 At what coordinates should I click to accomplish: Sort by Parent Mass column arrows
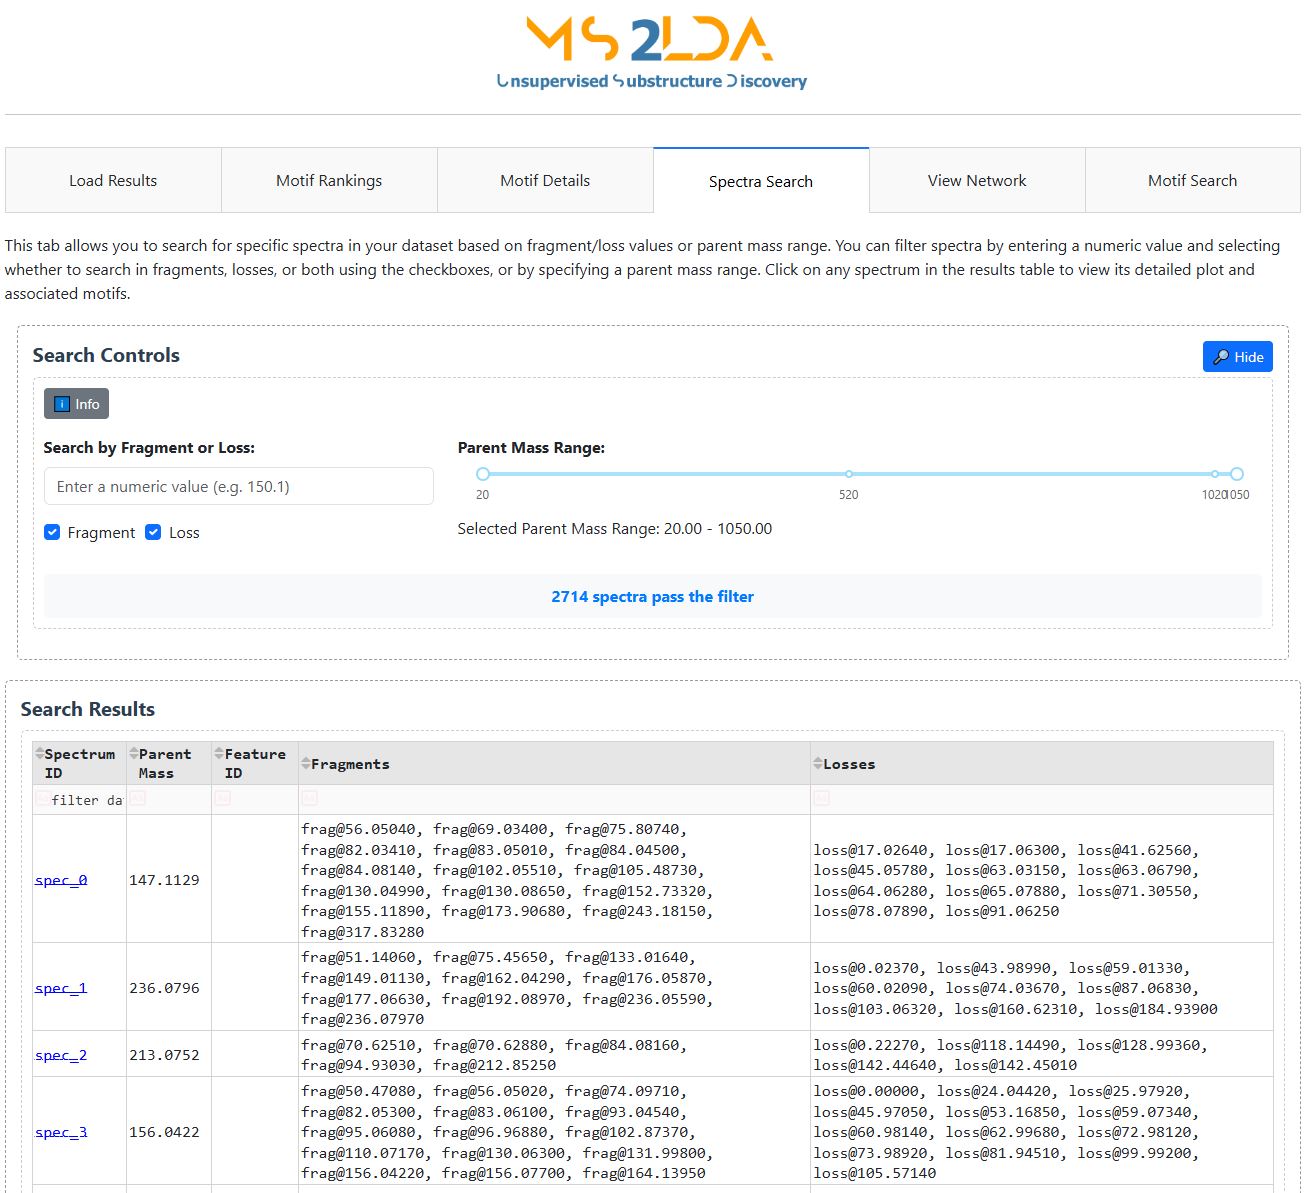(134, 754)
